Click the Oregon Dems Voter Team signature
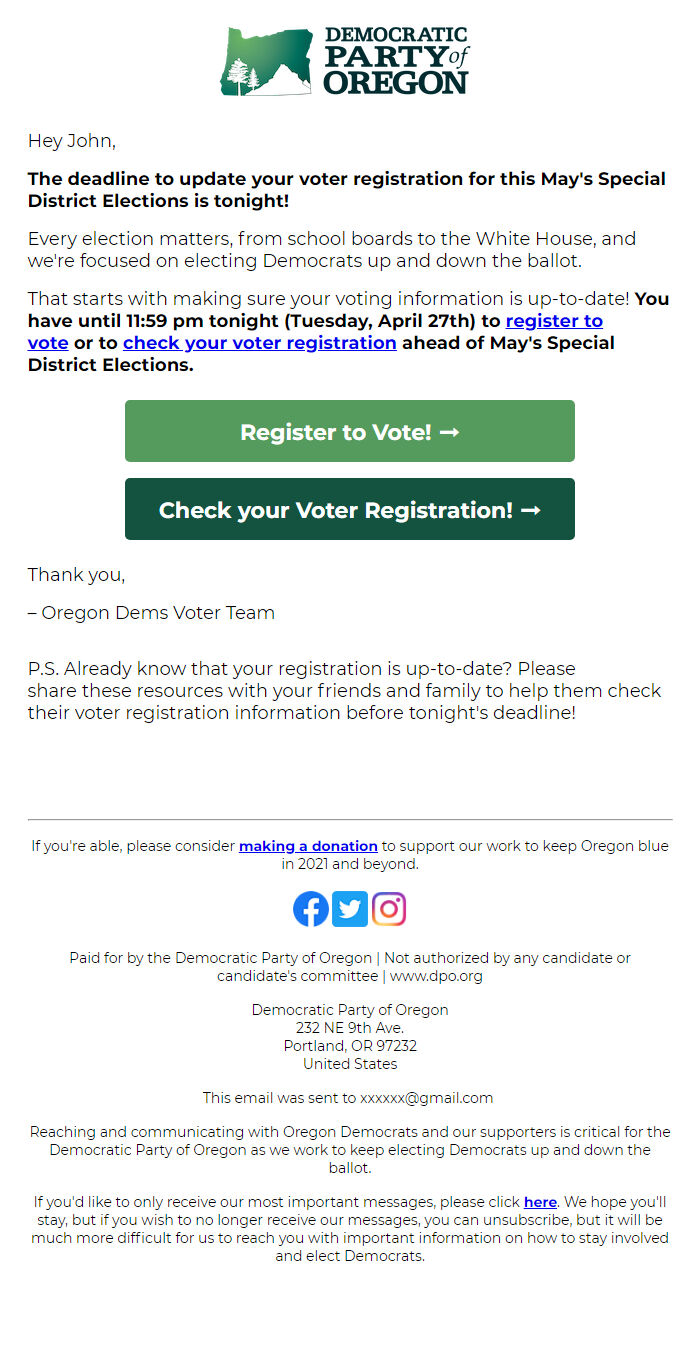 (x=151, y=613)
